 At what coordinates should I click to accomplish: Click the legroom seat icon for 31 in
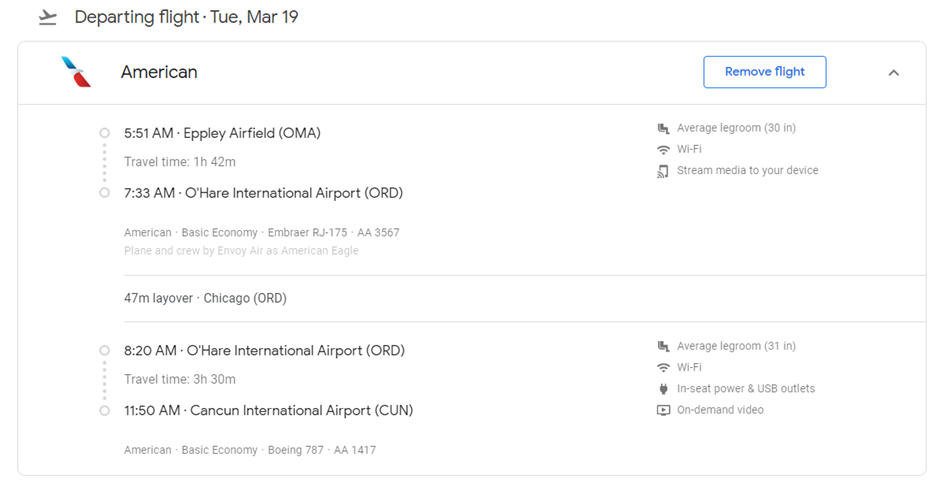662,346
